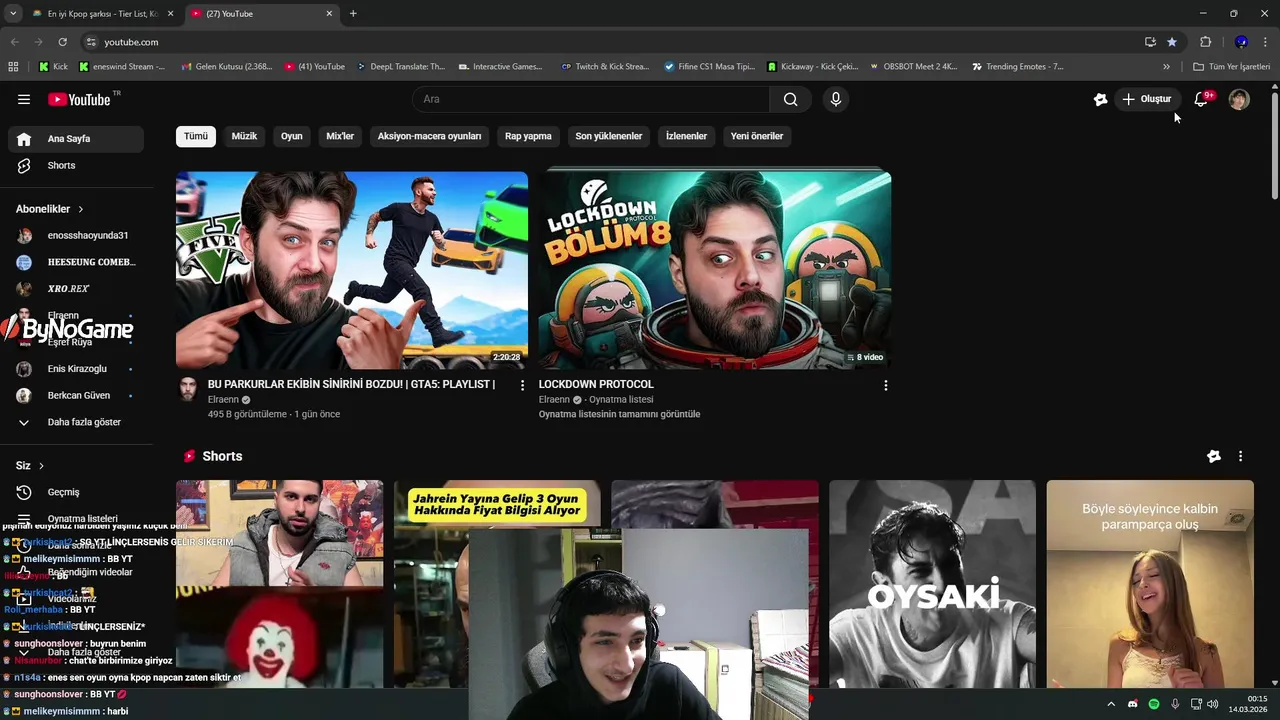Open HEESEUNG COMEB... subscription channel
Image resolution: width=1280 pixels, height=720 pixels.
76,262
